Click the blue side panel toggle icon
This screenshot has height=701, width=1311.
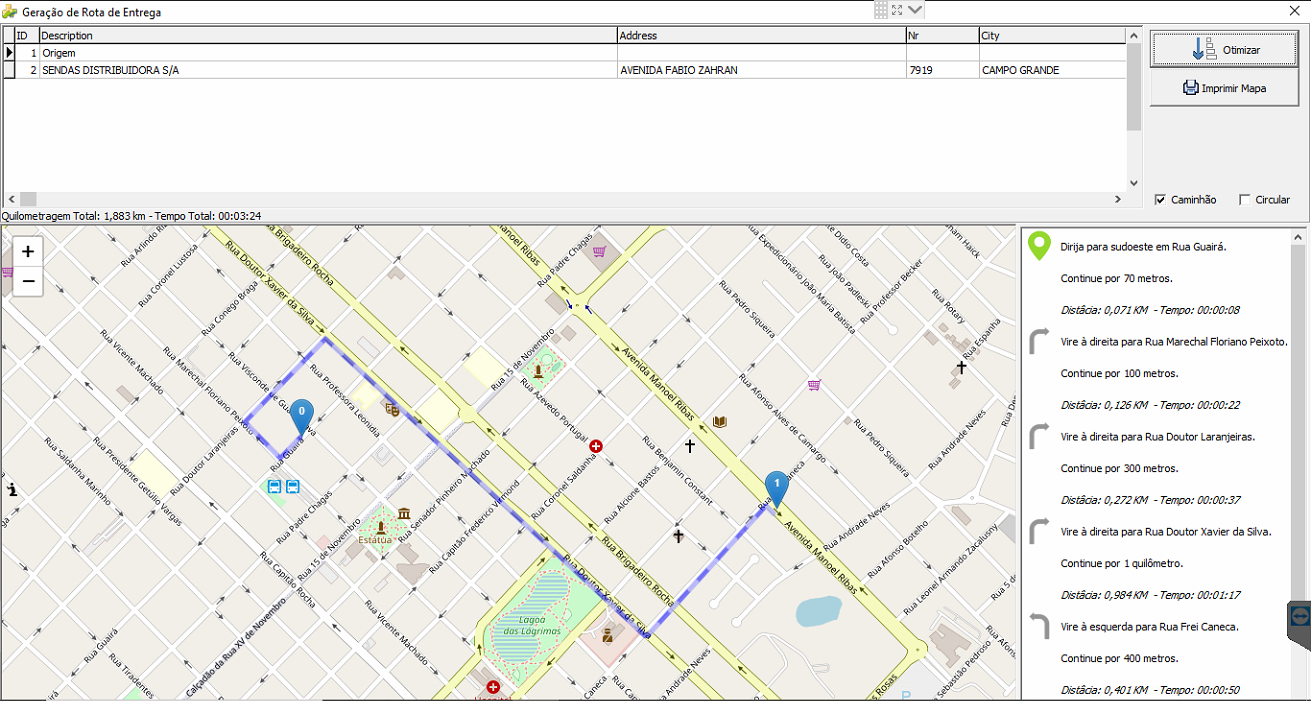(1299, 617)
